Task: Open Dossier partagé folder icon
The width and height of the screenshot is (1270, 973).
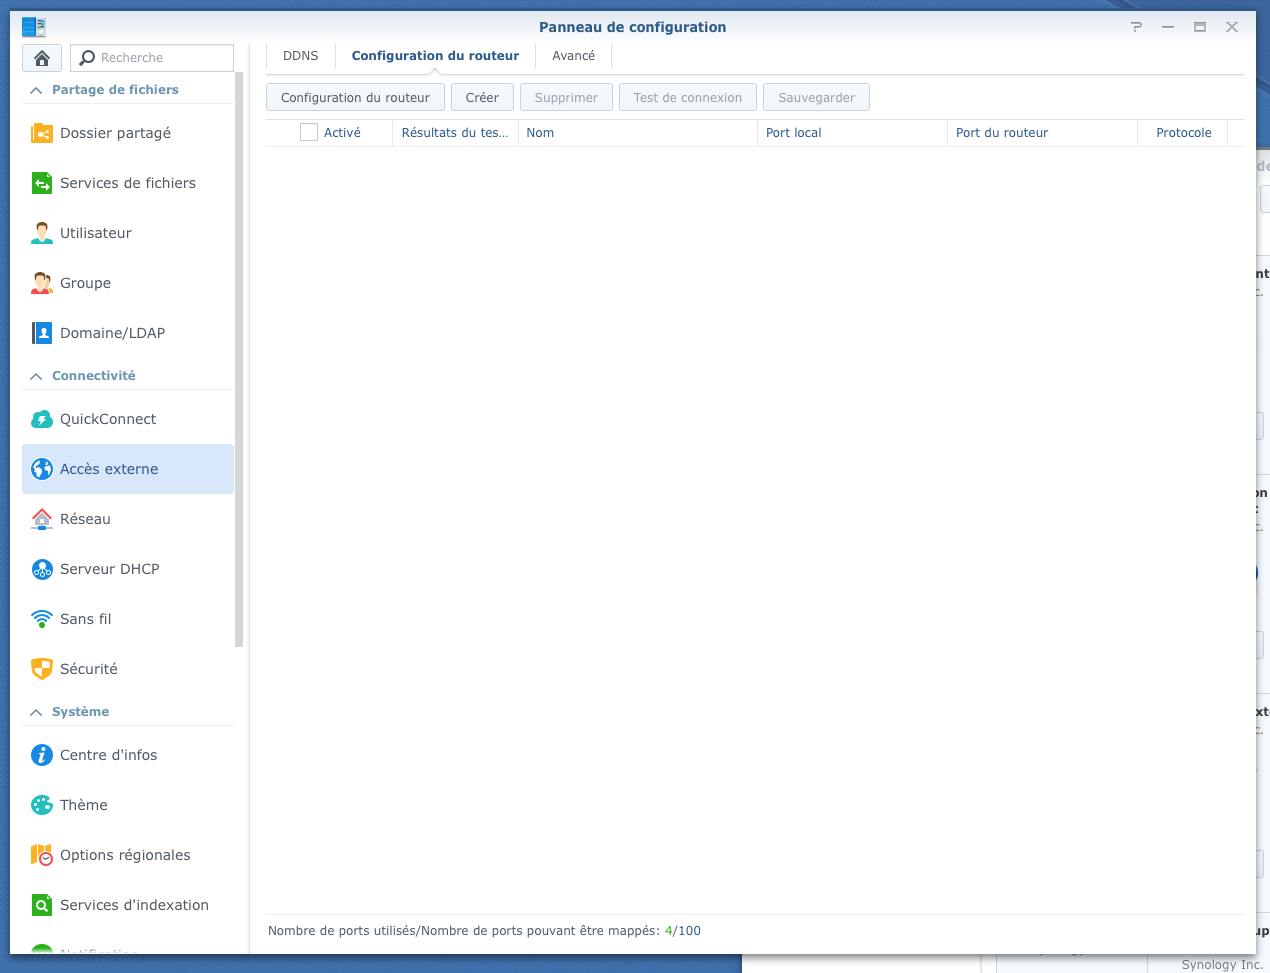Action: click(42, 133)
